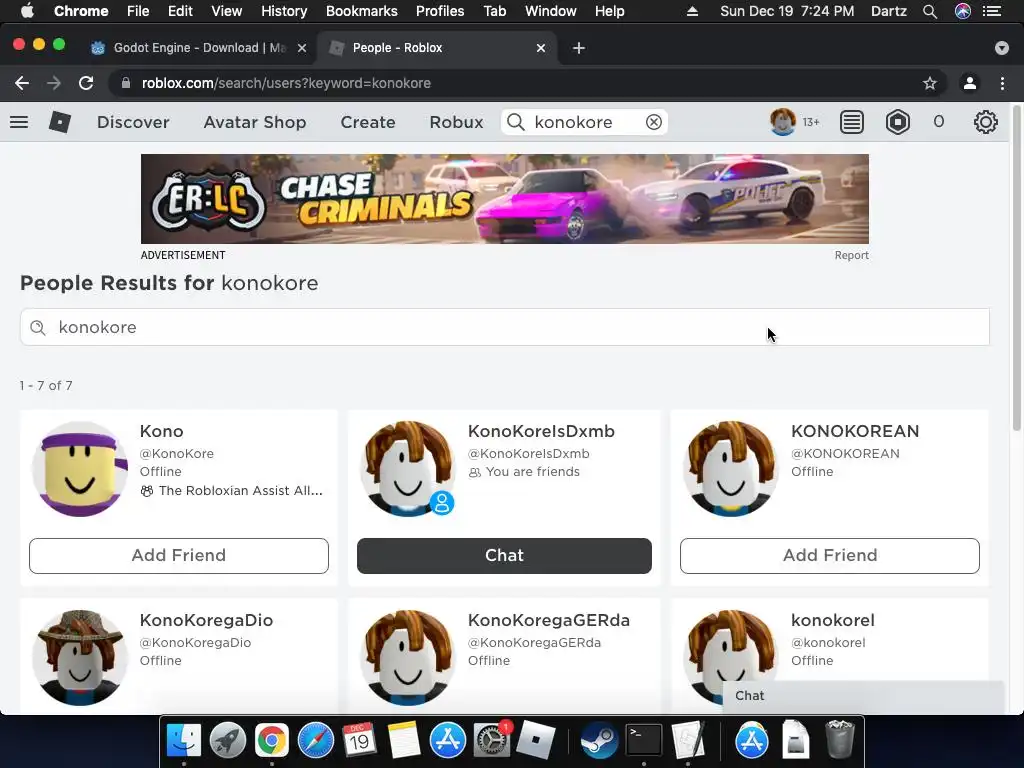Screen dimensions: 1024x768
Task: Open Chrome three-dot menu
Action: click(x=1002, y=83)
